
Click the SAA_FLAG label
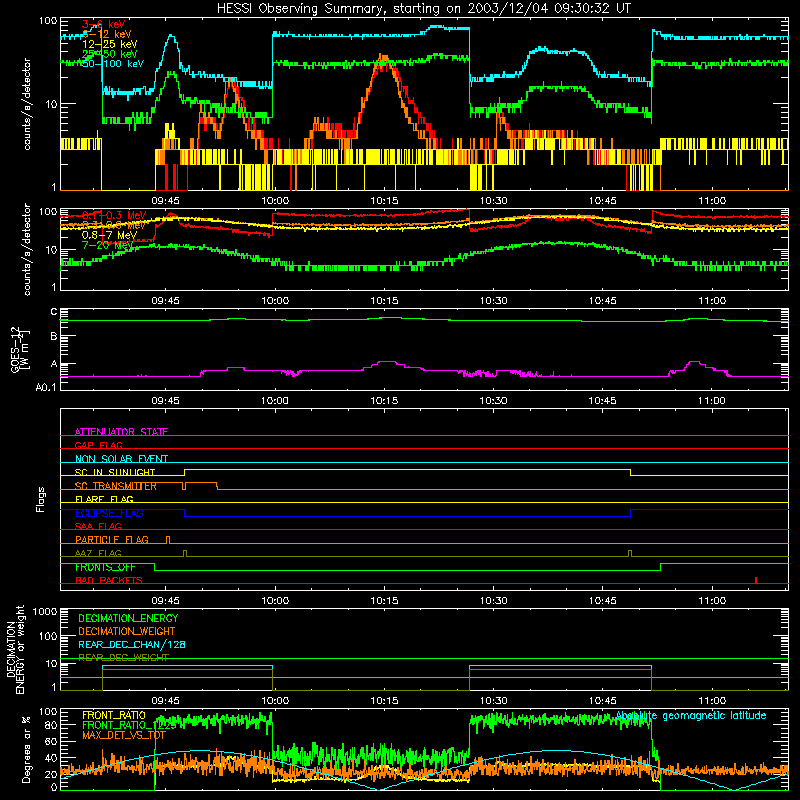[98, 526]
